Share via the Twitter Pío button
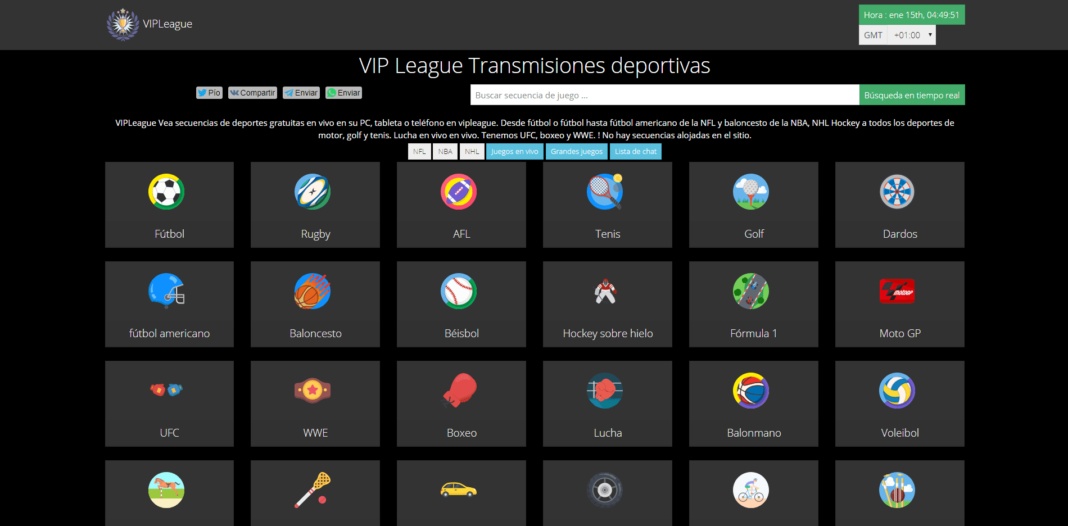This screenshot has height=526, width=1068. (209, 93)
